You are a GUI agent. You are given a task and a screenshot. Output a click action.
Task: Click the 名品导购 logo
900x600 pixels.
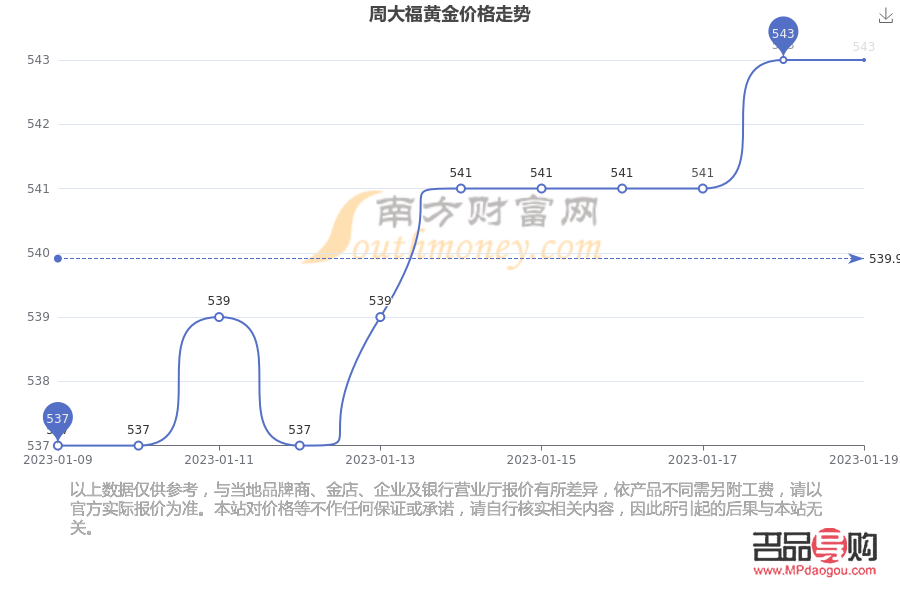[x=814, y=547]
